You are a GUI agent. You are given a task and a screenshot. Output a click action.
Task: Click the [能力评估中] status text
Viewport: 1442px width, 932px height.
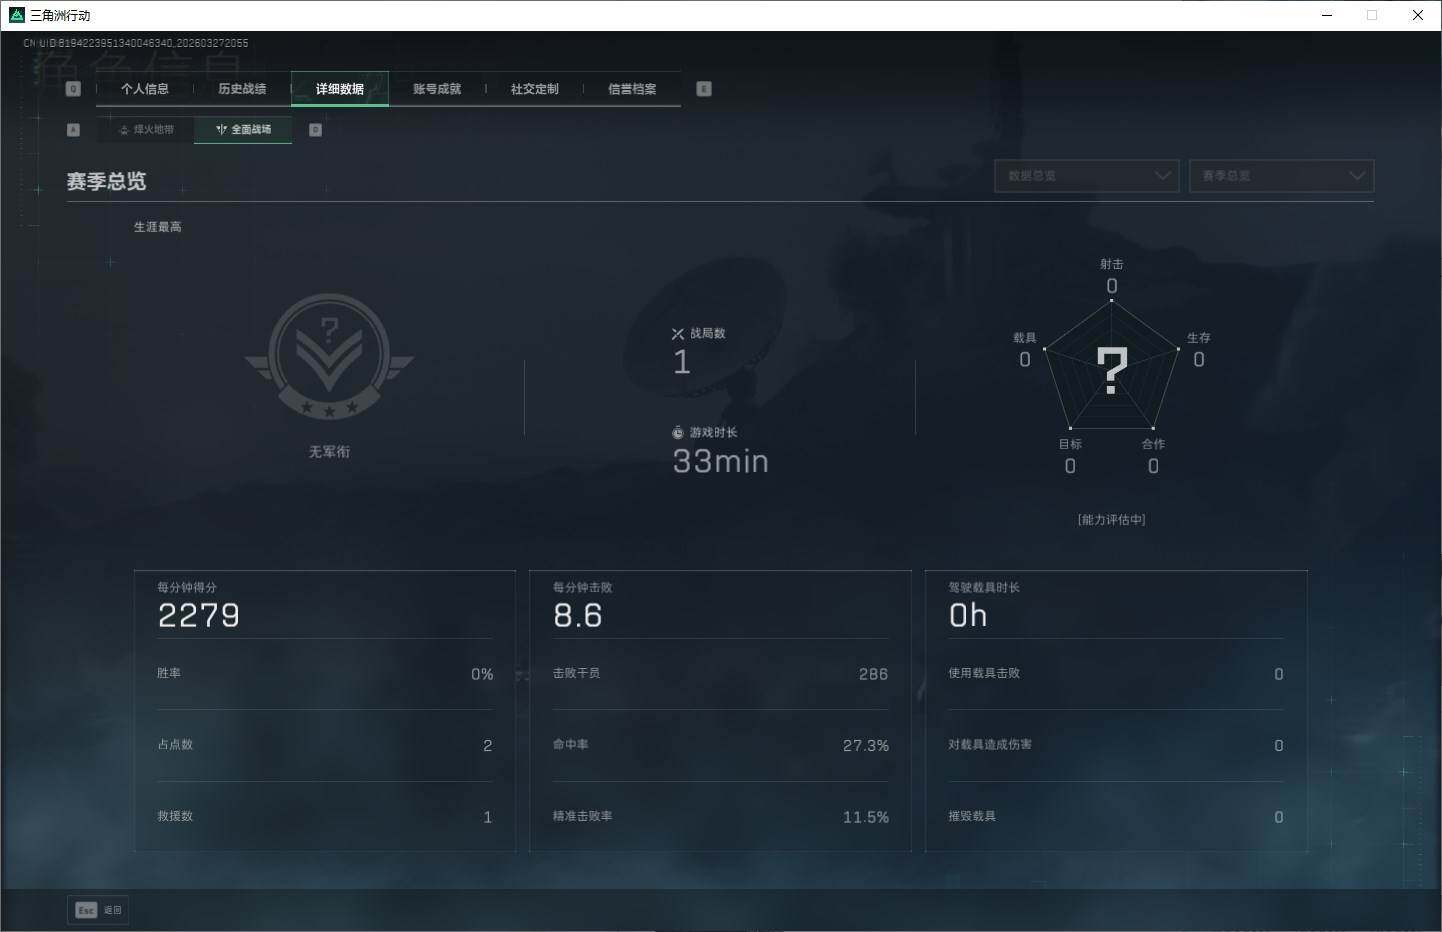click(1112, 520)
